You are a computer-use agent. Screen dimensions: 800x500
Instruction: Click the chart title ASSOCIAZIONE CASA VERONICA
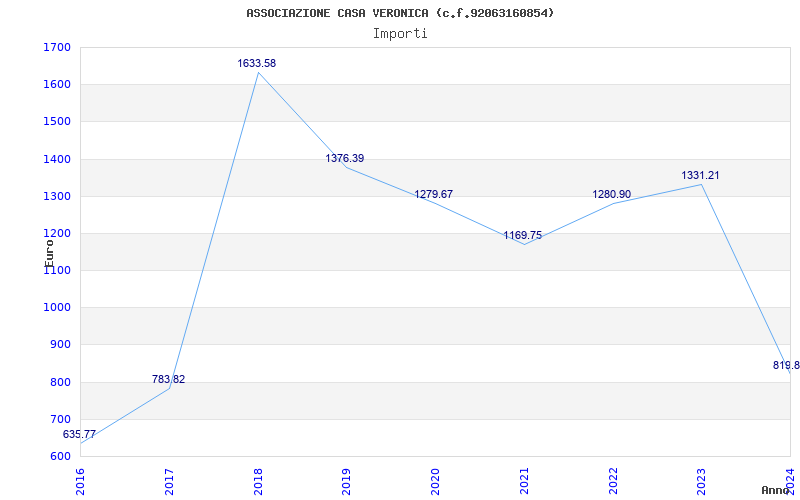(400, 13)
